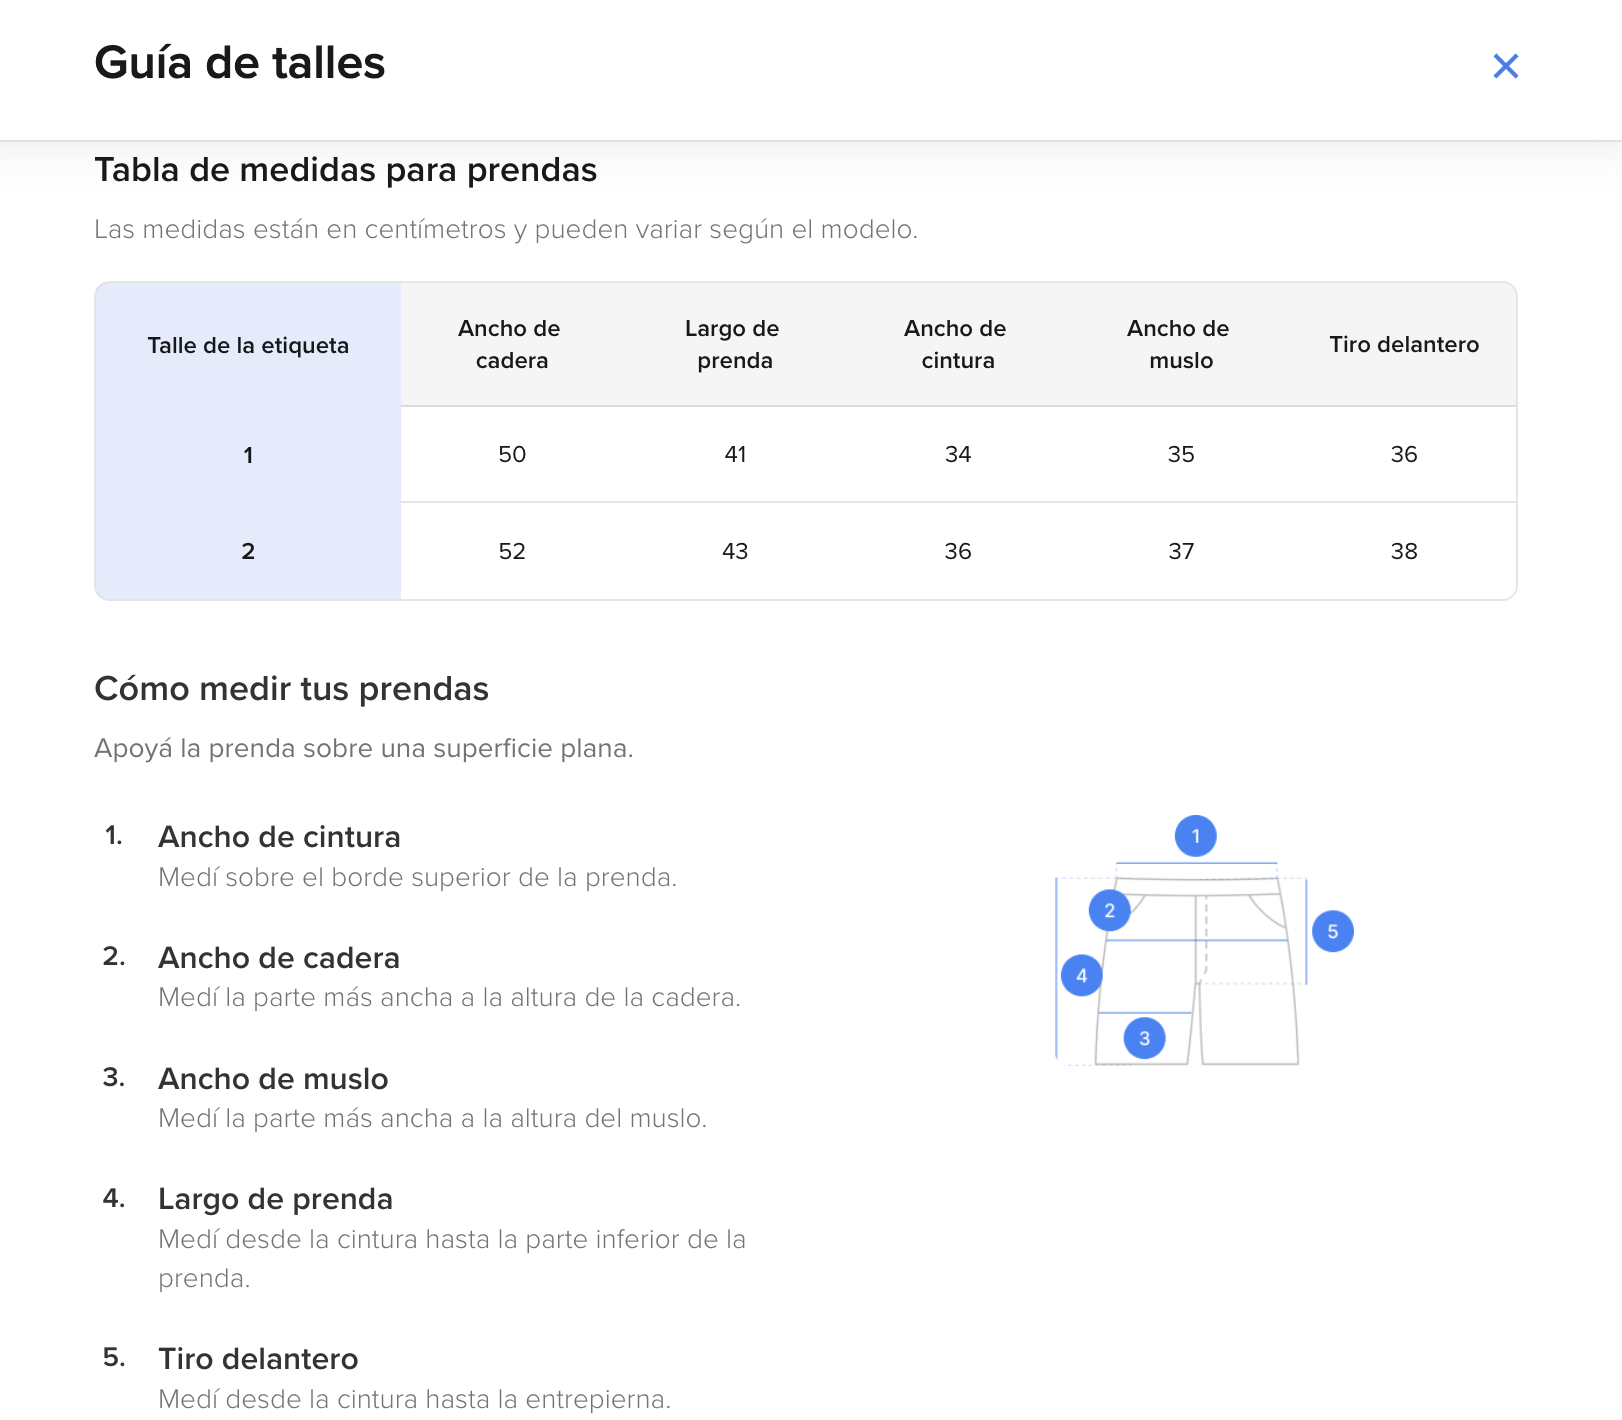Screen dimensions: 1622x1420
Task: Click 'Tiro delantero' instruction heading
Action: [x=258, y=1359]
